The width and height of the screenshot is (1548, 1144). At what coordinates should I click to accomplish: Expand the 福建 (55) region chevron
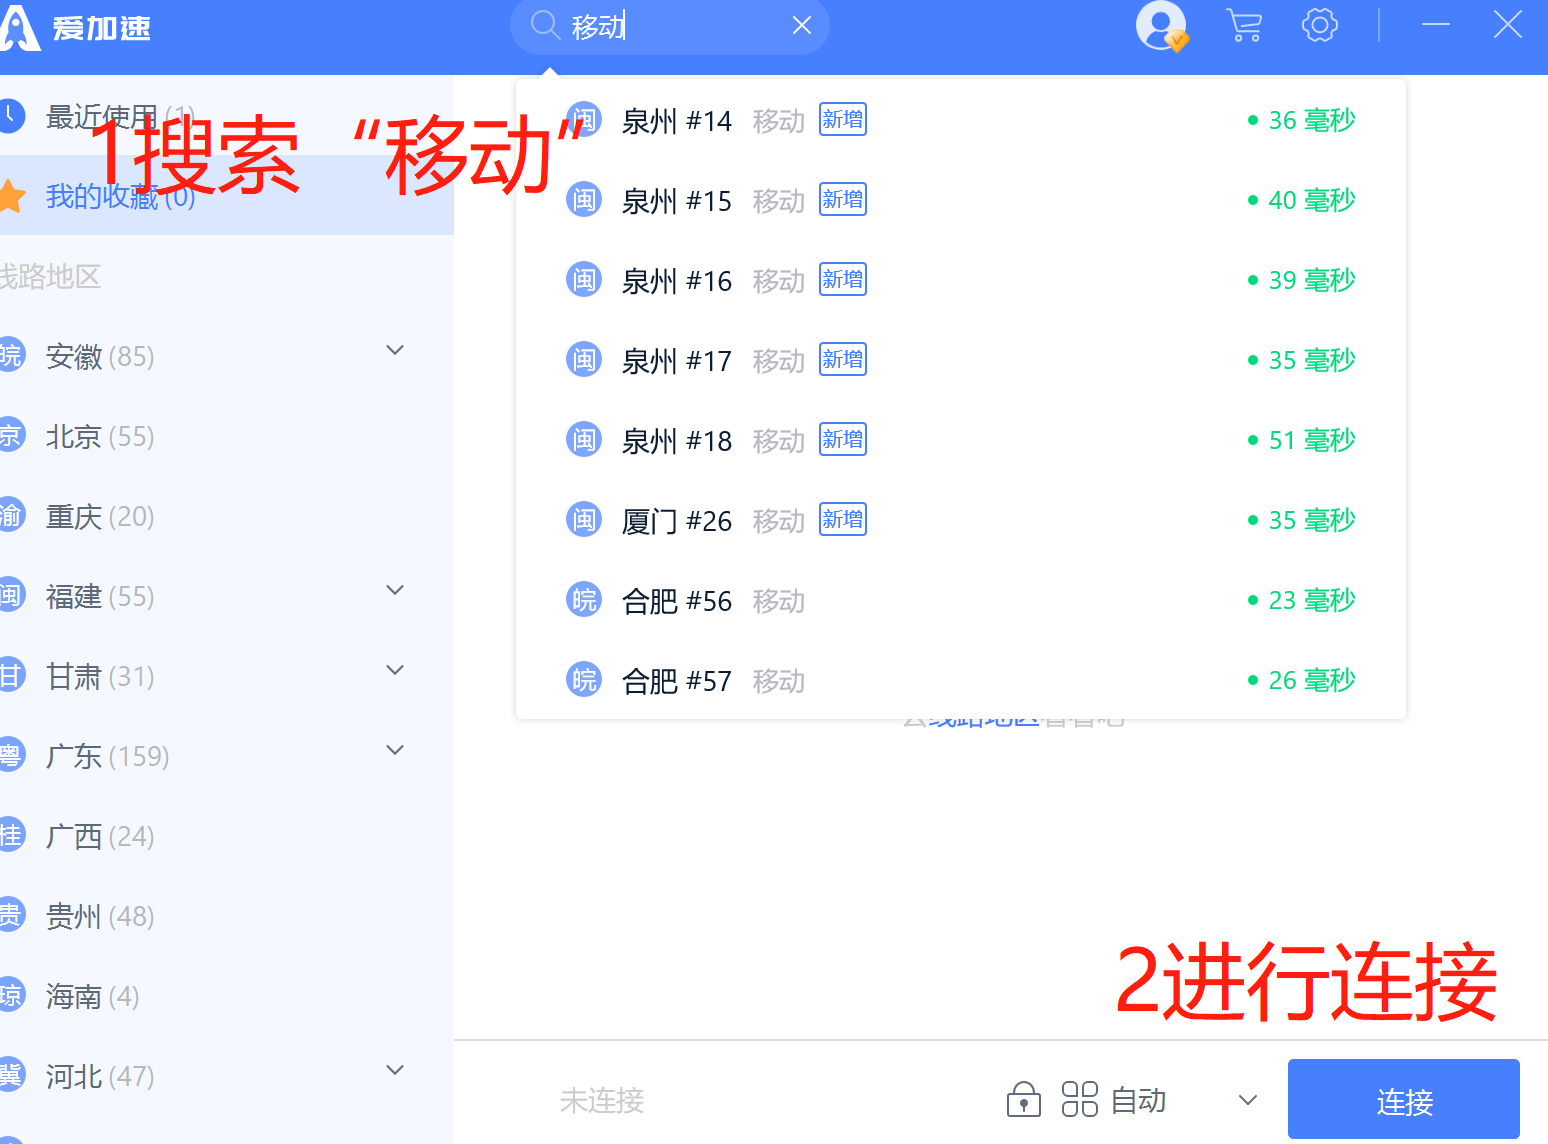click(395, 590)
